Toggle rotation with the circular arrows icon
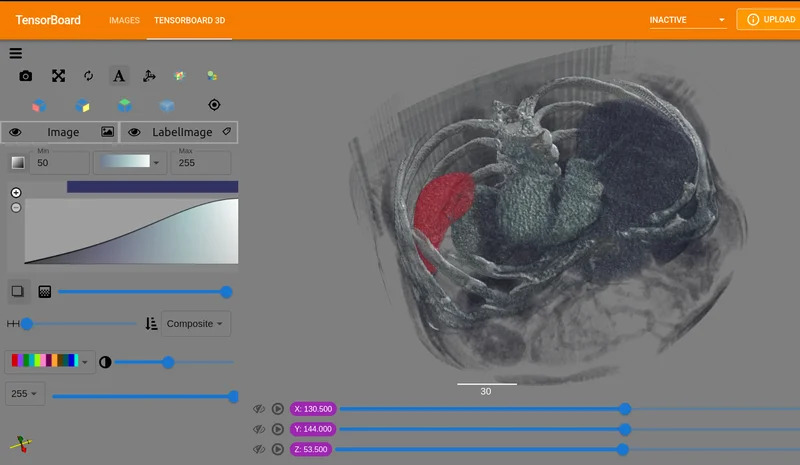Image resolution: width=800 pixels, height=465 pixels. click(88, 76)
